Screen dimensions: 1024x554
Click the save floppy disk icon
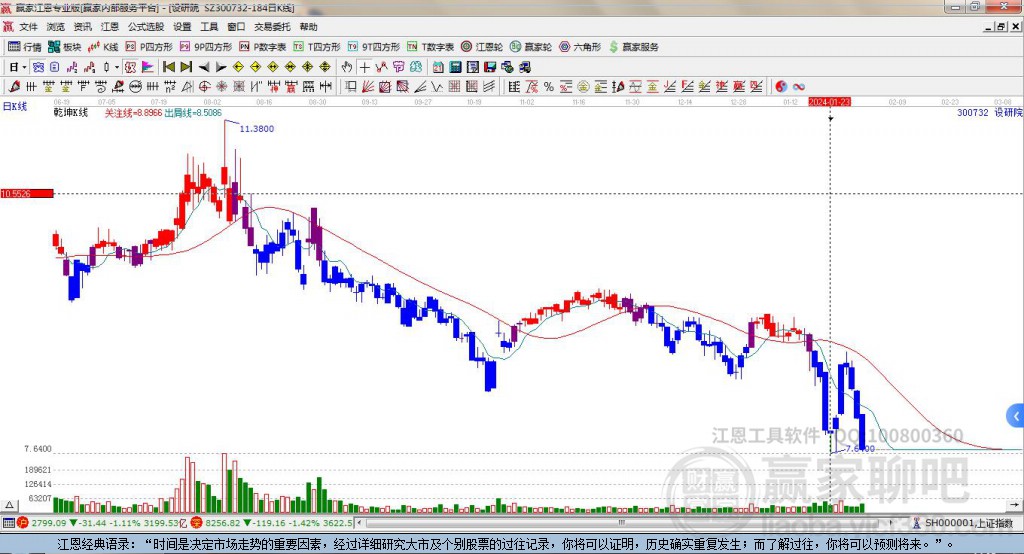pos(490,67)
